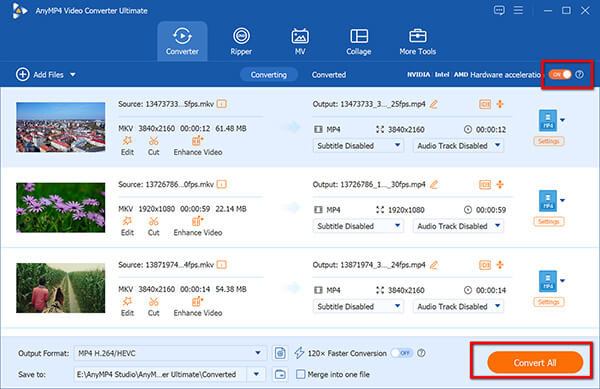
Task: Open the hardware acceleration help icon
Action: coord(580,74)
